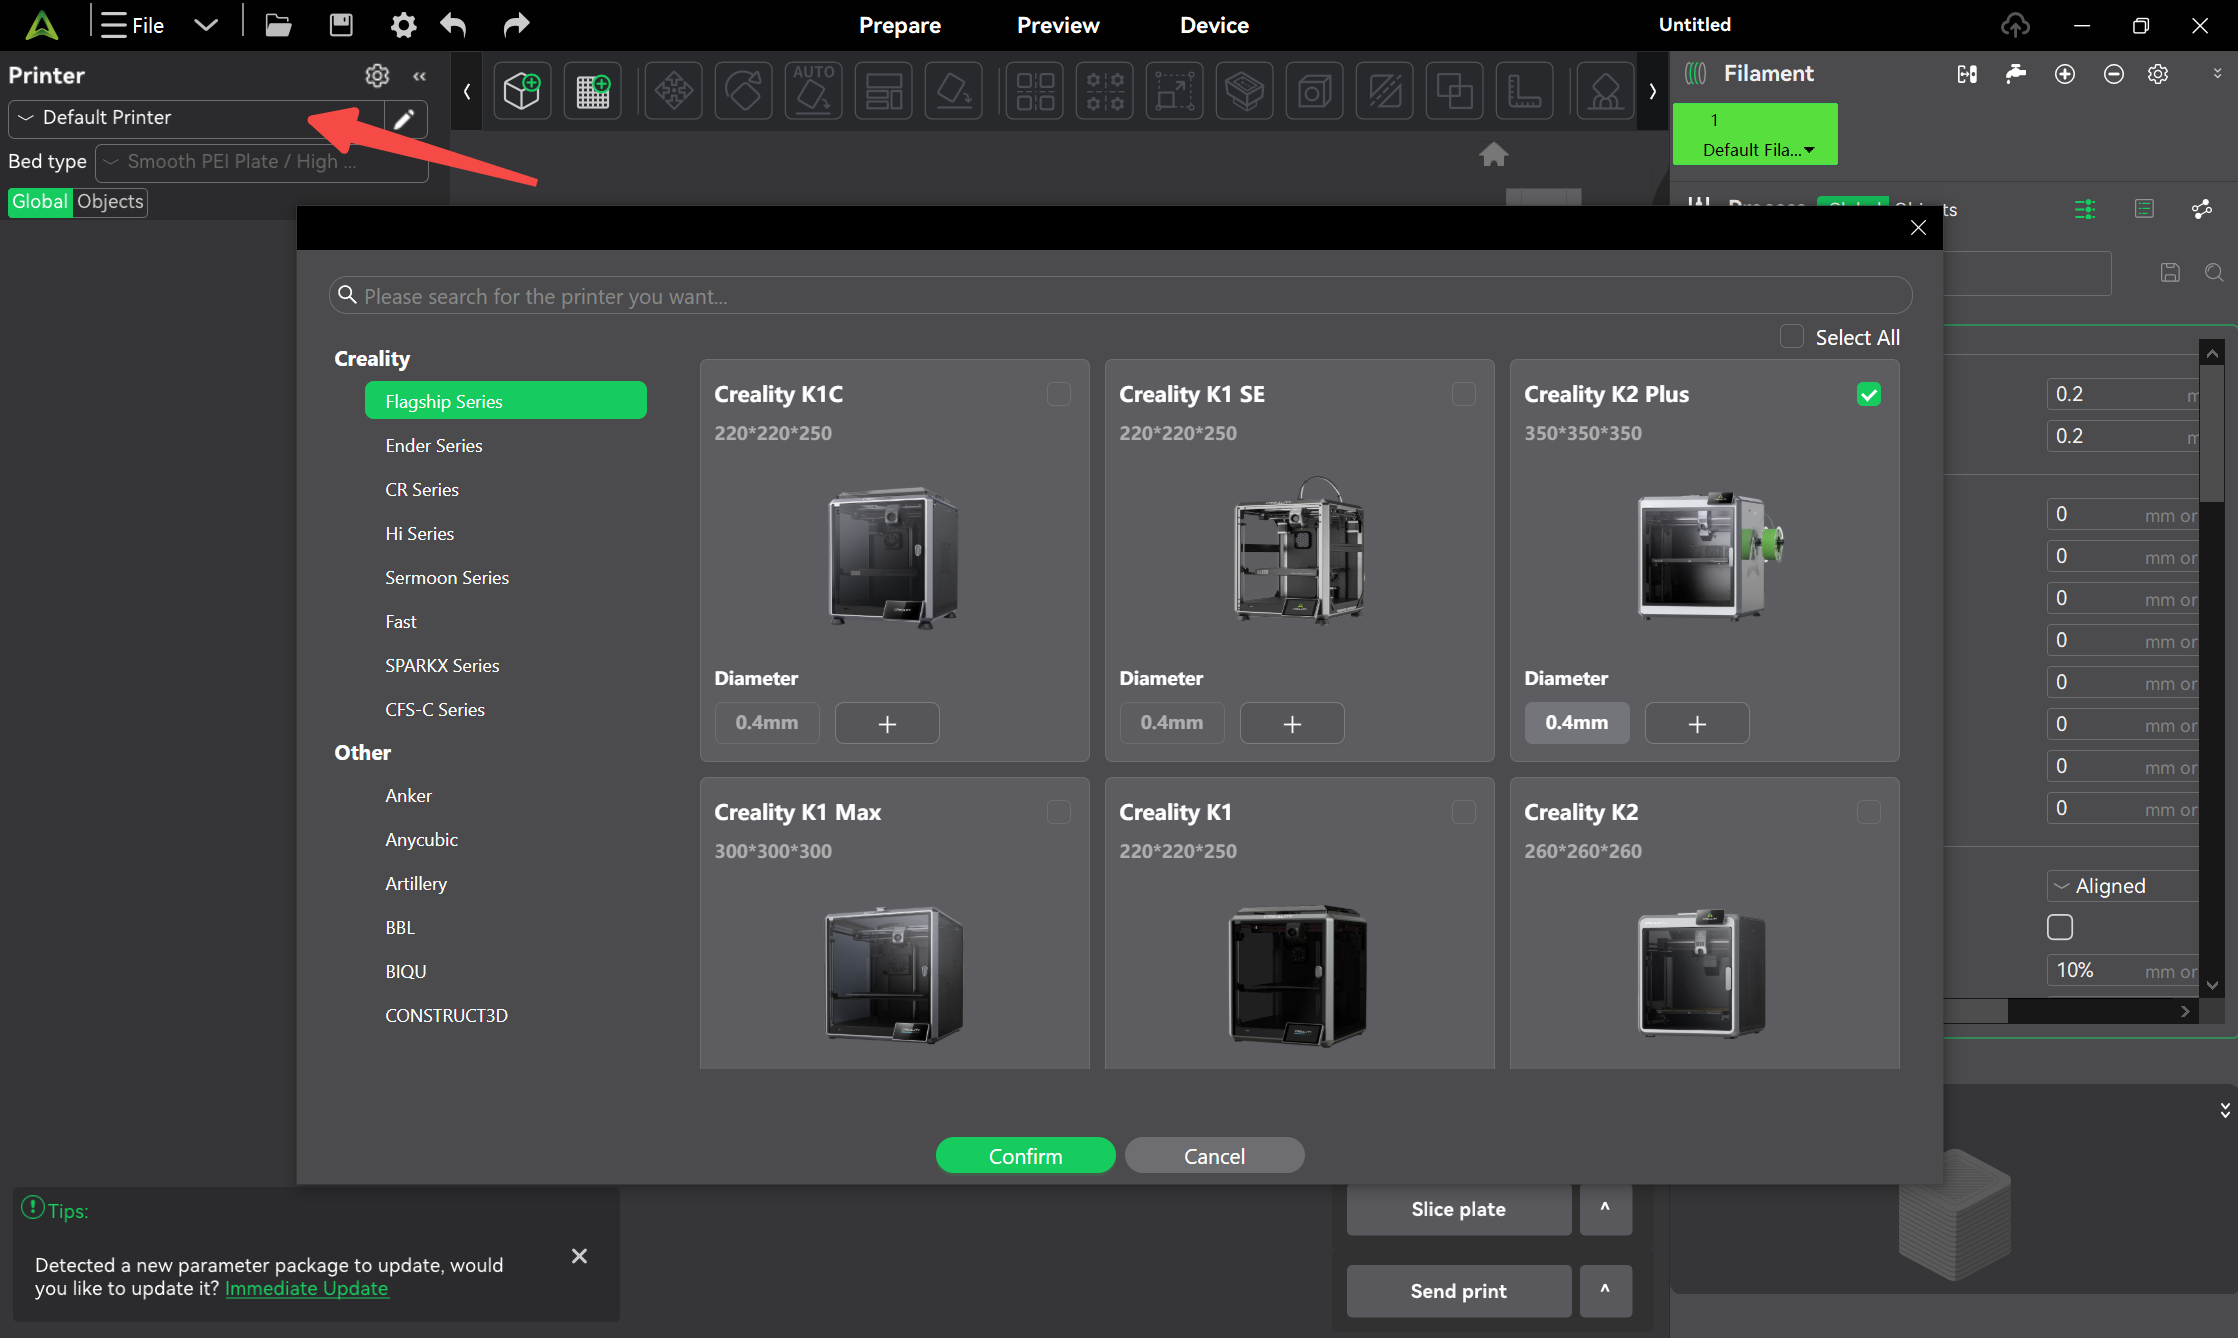Image resolution: width=2238 pixels, height=1338 pixels.
Task: Click the add filament plus icon
Action: pyautogui.click(x=2065, y=74)
